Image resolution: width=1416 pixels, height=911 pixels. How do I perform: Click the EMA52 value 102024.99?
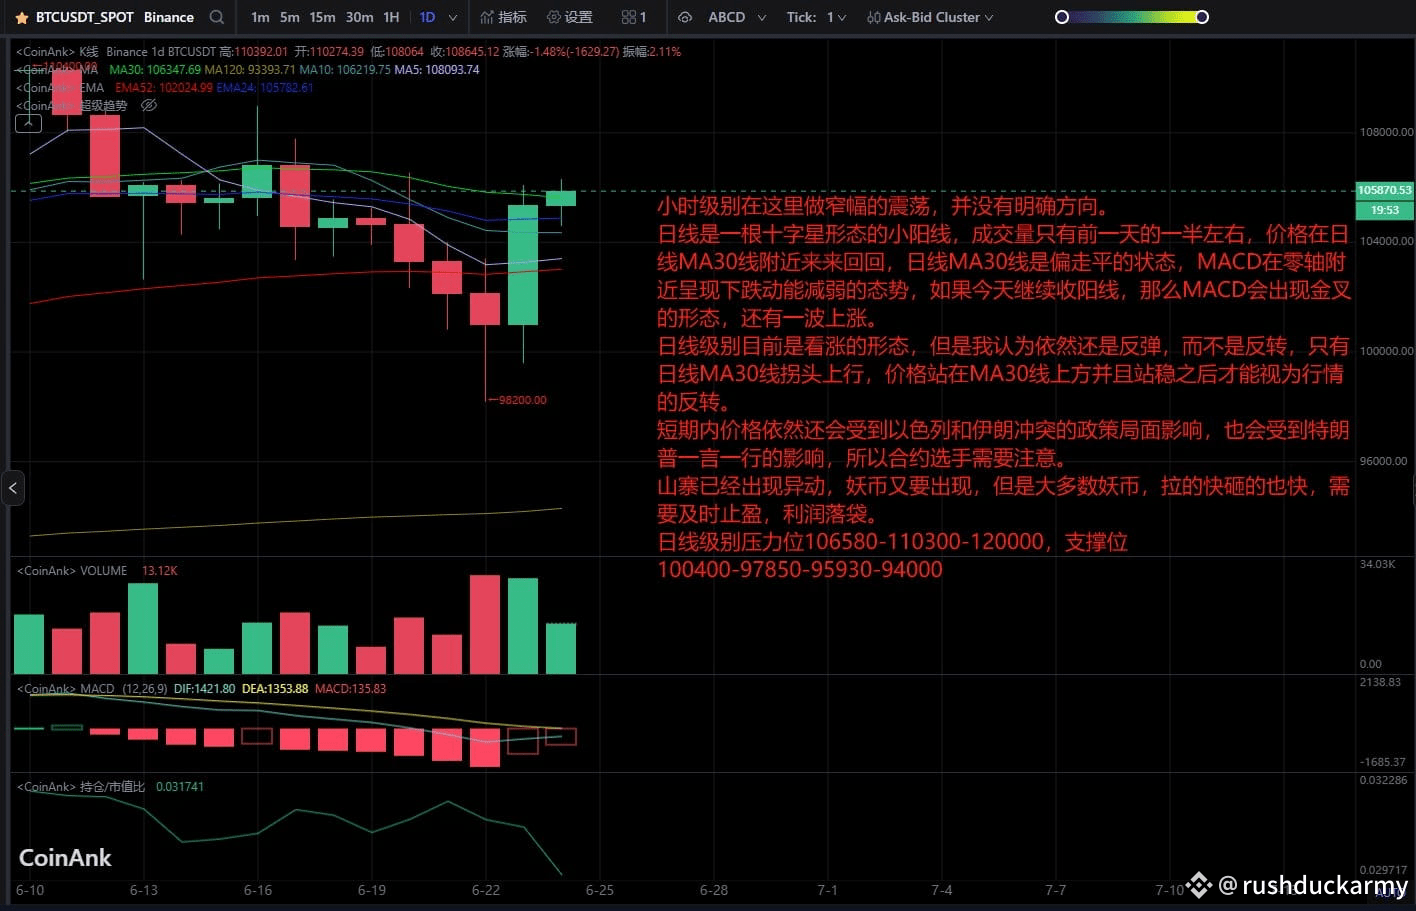point(184,88)
